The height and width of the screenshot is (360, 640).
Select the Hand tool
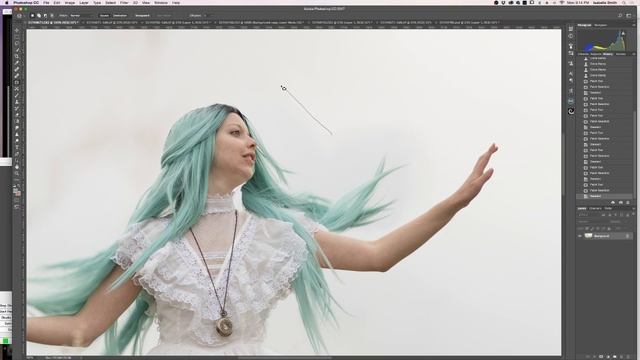17,167
